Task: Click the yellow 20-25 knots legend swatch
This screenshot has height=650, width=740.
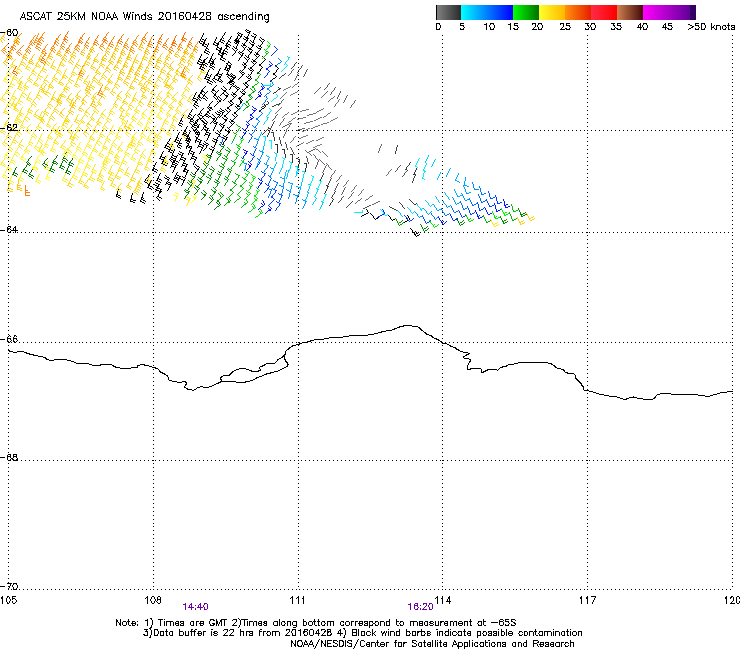Action: 552,12
